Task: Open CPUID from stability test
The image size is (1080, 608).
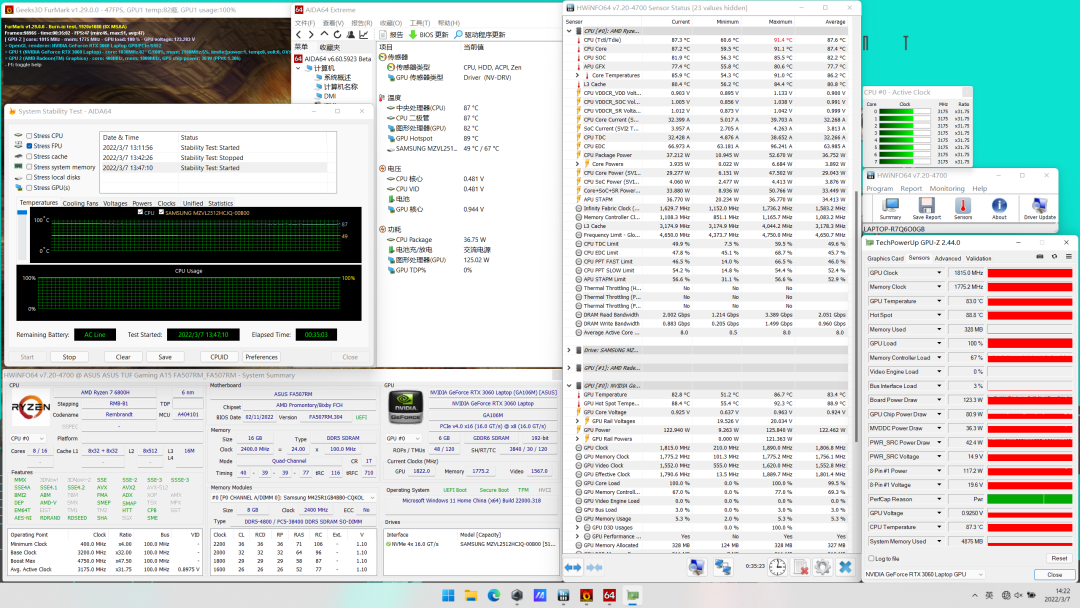Action: tap(219, 357)
